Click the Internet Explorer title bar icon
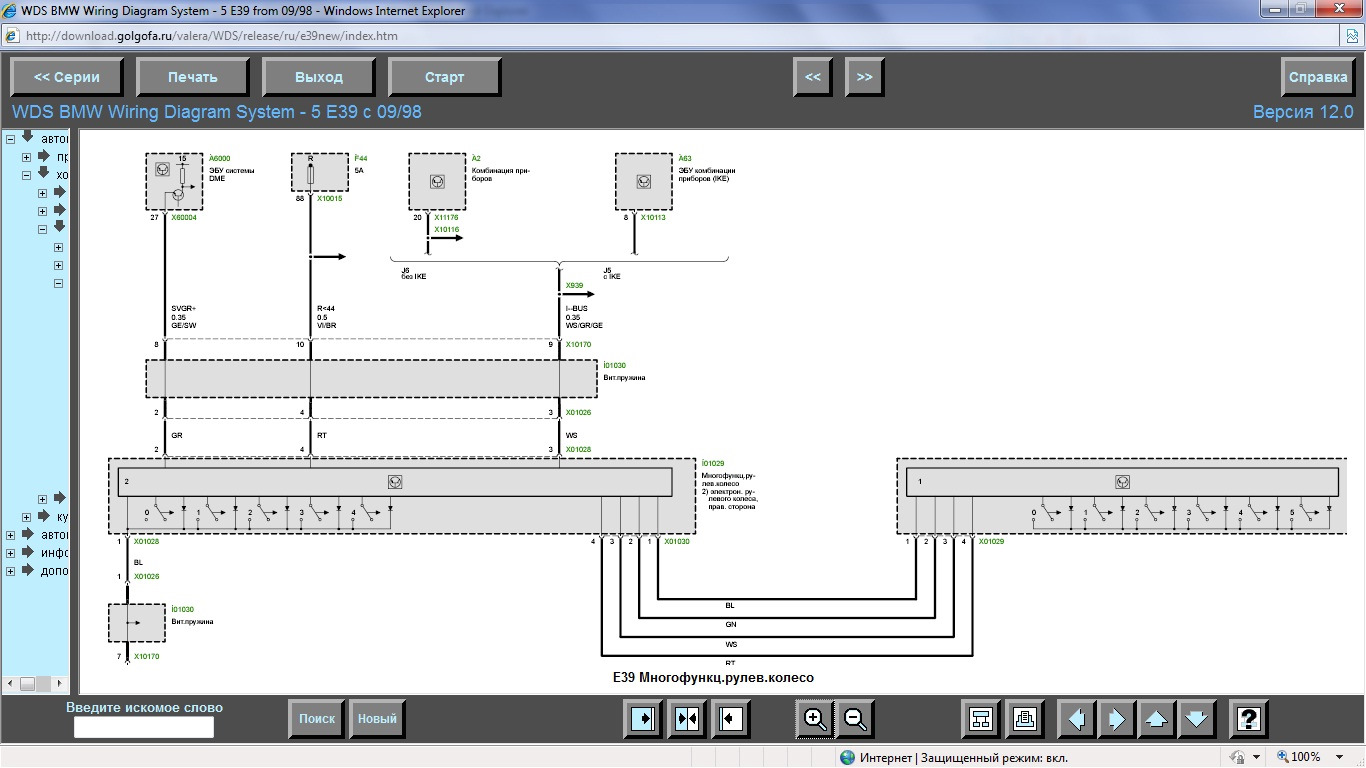 pyautogui.click(x=11, y=11)
